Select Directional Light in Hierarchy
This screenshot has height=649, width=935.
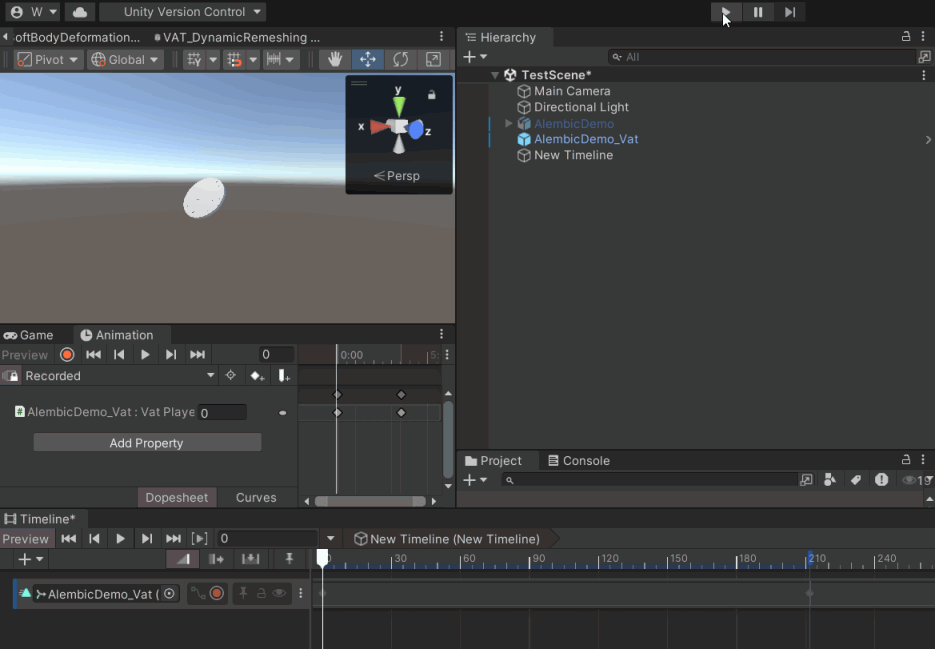[x=581, y=107]
